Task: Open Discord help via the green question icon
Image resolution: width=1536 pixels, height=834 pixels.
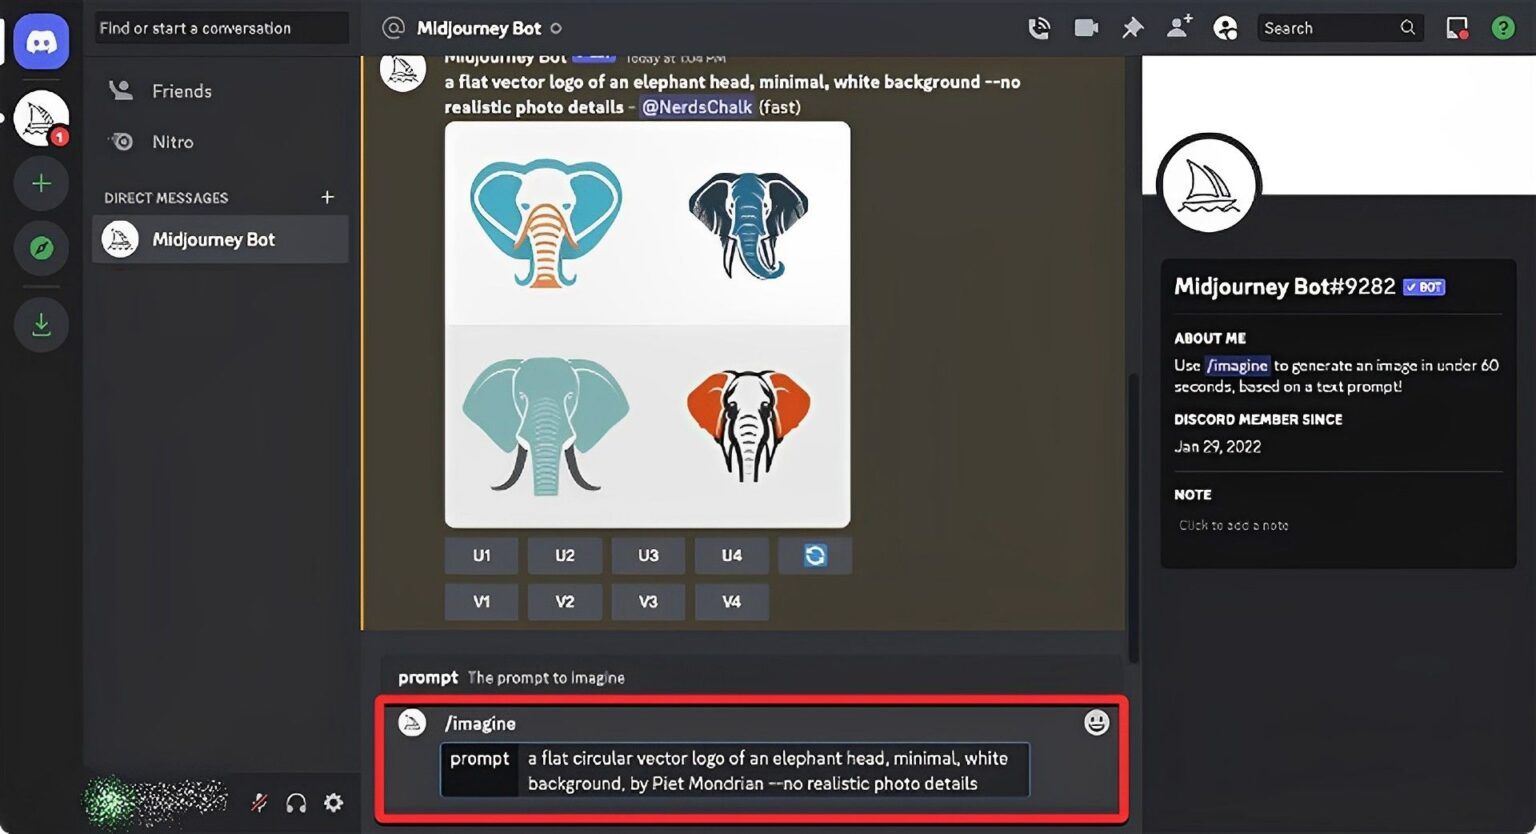Action: (1503, 28)
